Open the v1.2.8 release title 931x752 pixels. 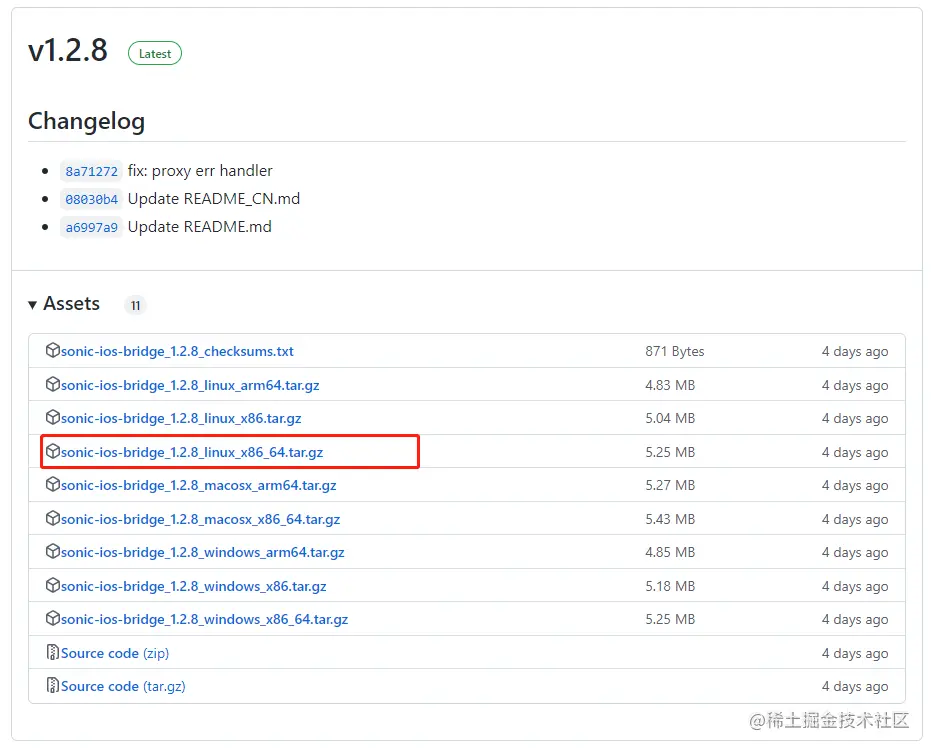click(68, 50)
